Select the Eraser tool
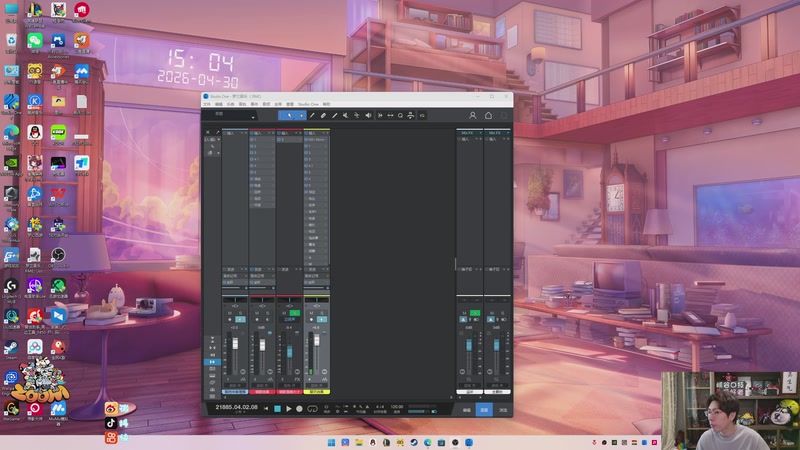Image resolution: width=800 pixels, height=450 pixels. click(323, 115)
